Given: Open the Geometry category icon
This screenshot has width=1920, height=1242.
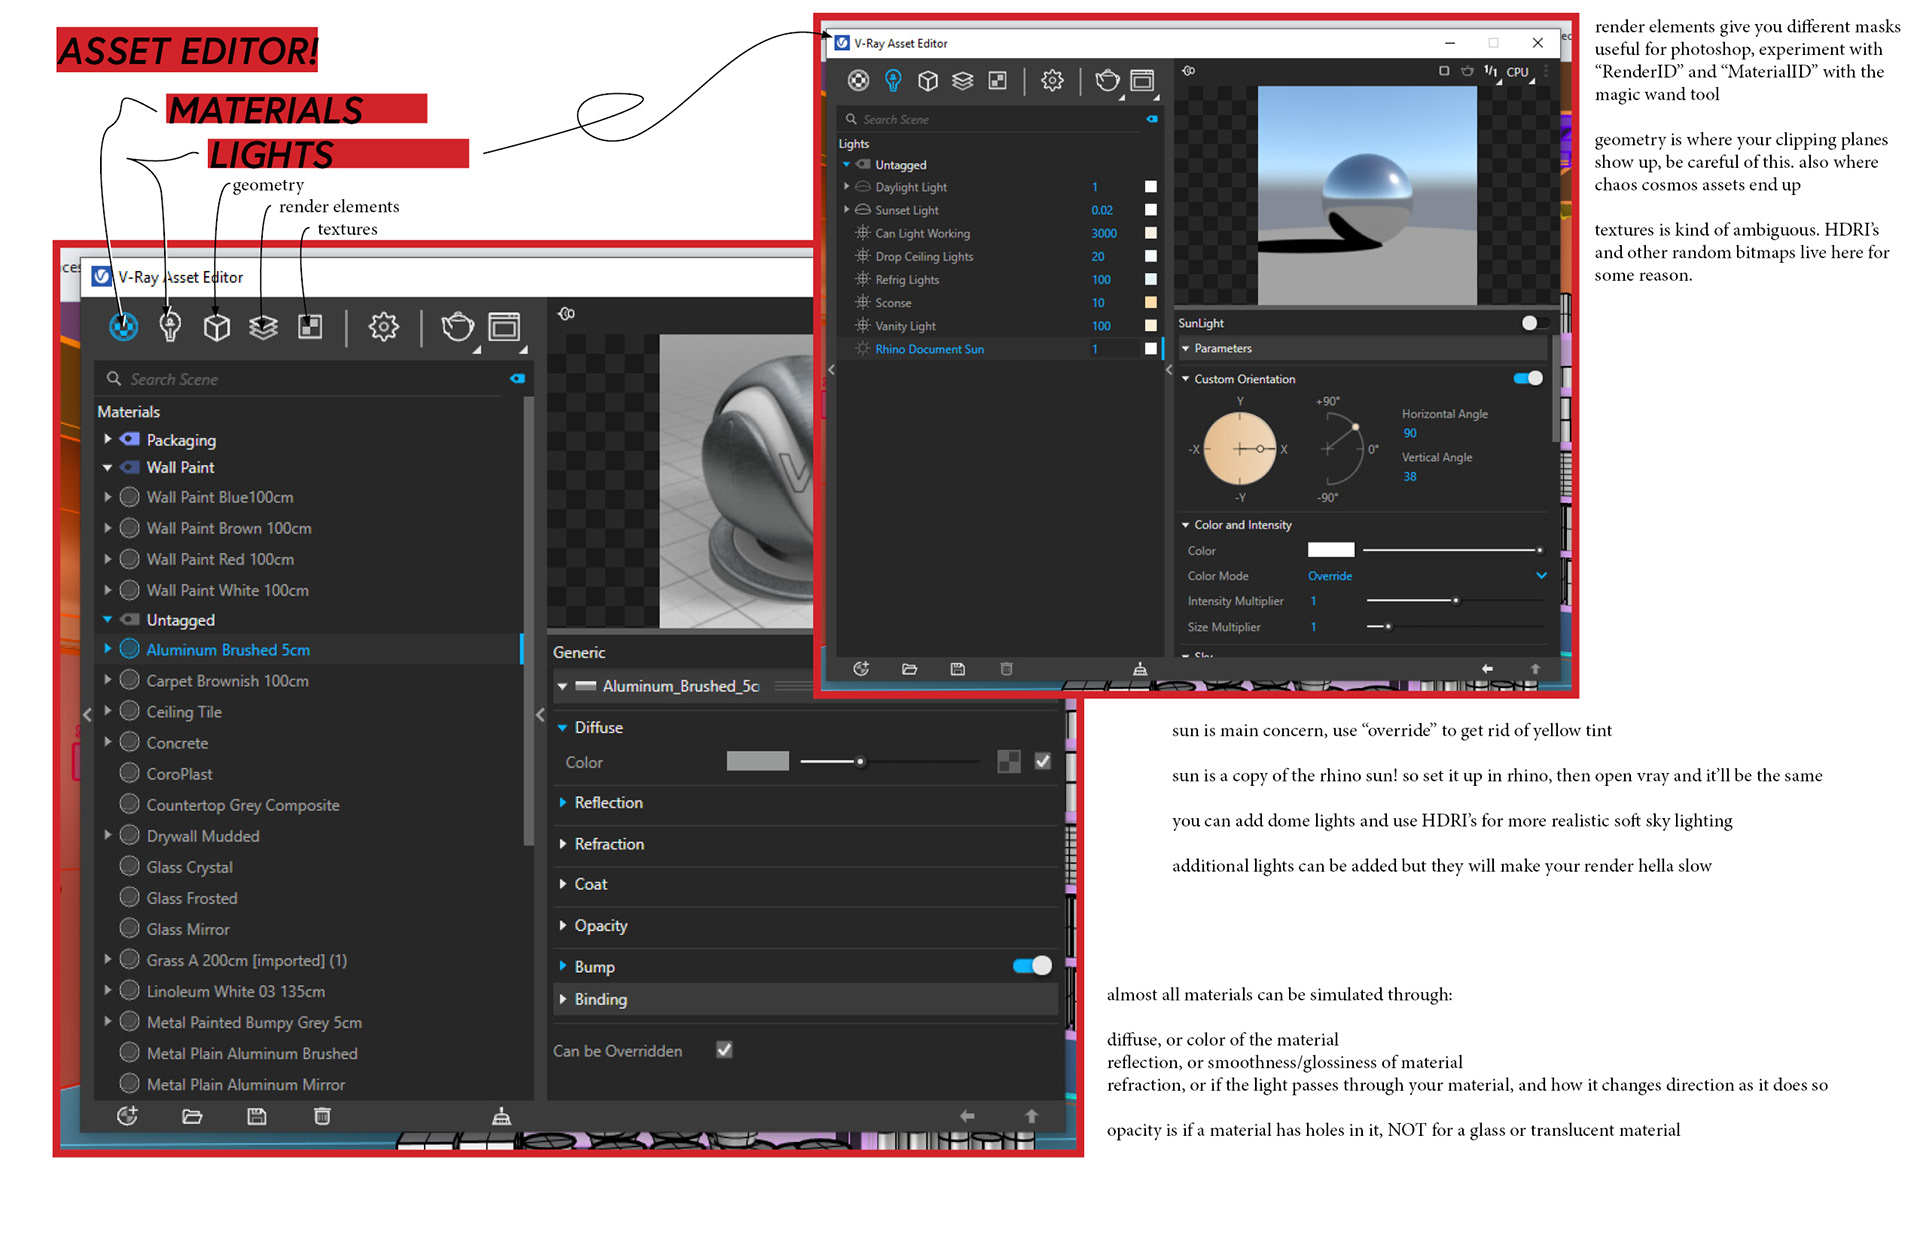Looking at the screenshot, I should [x=217, y=327].
